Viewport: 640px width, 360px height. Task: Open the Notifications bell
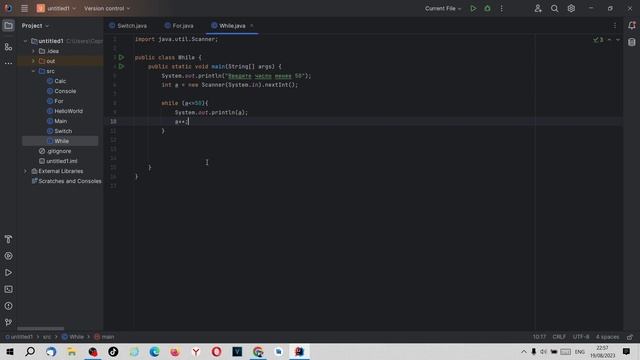(631, 25)
